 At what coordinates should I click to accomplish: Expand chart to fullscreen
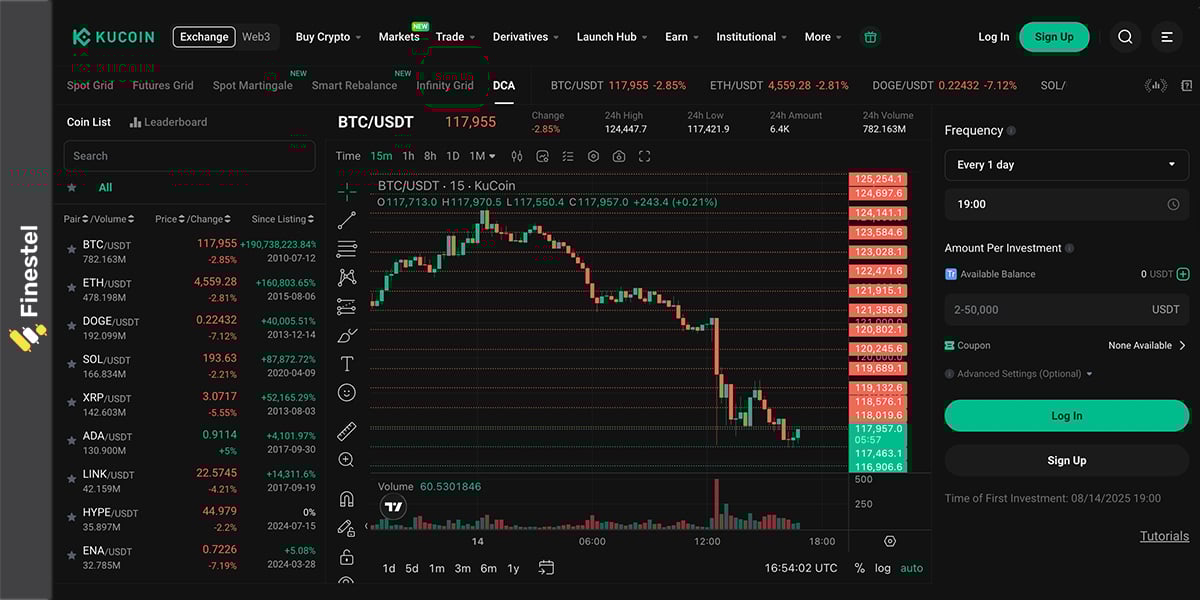644,156
